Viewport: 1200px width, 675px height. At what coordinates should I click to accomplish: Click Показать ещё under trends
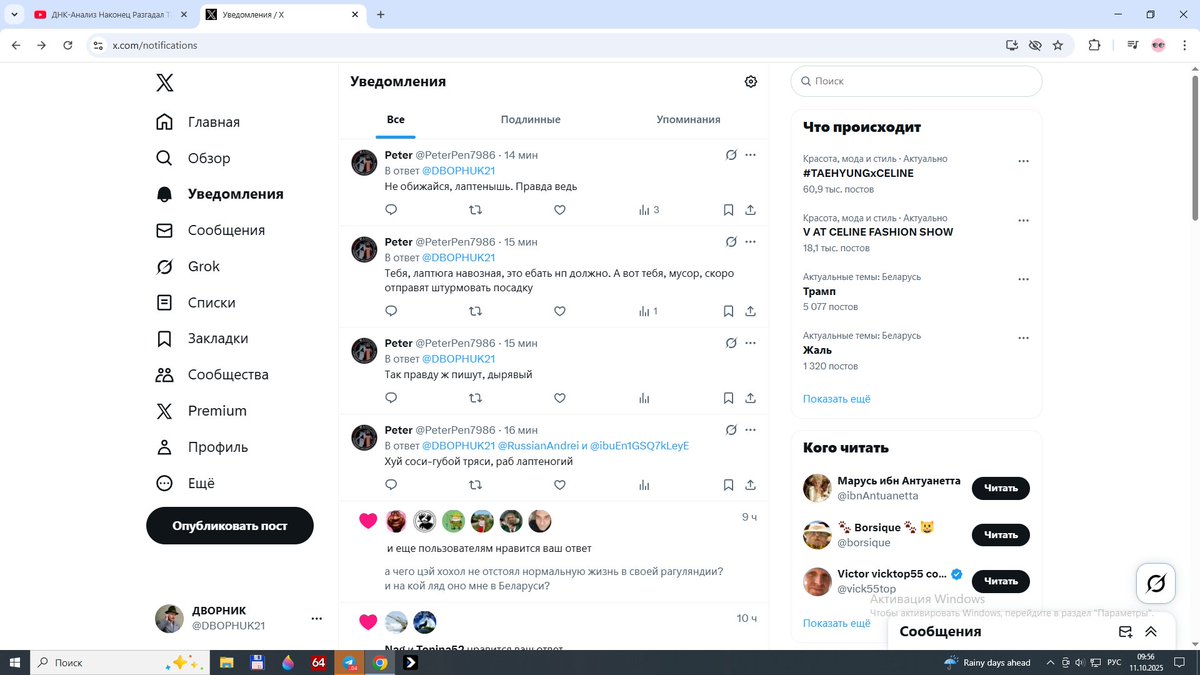click(837, 399)
